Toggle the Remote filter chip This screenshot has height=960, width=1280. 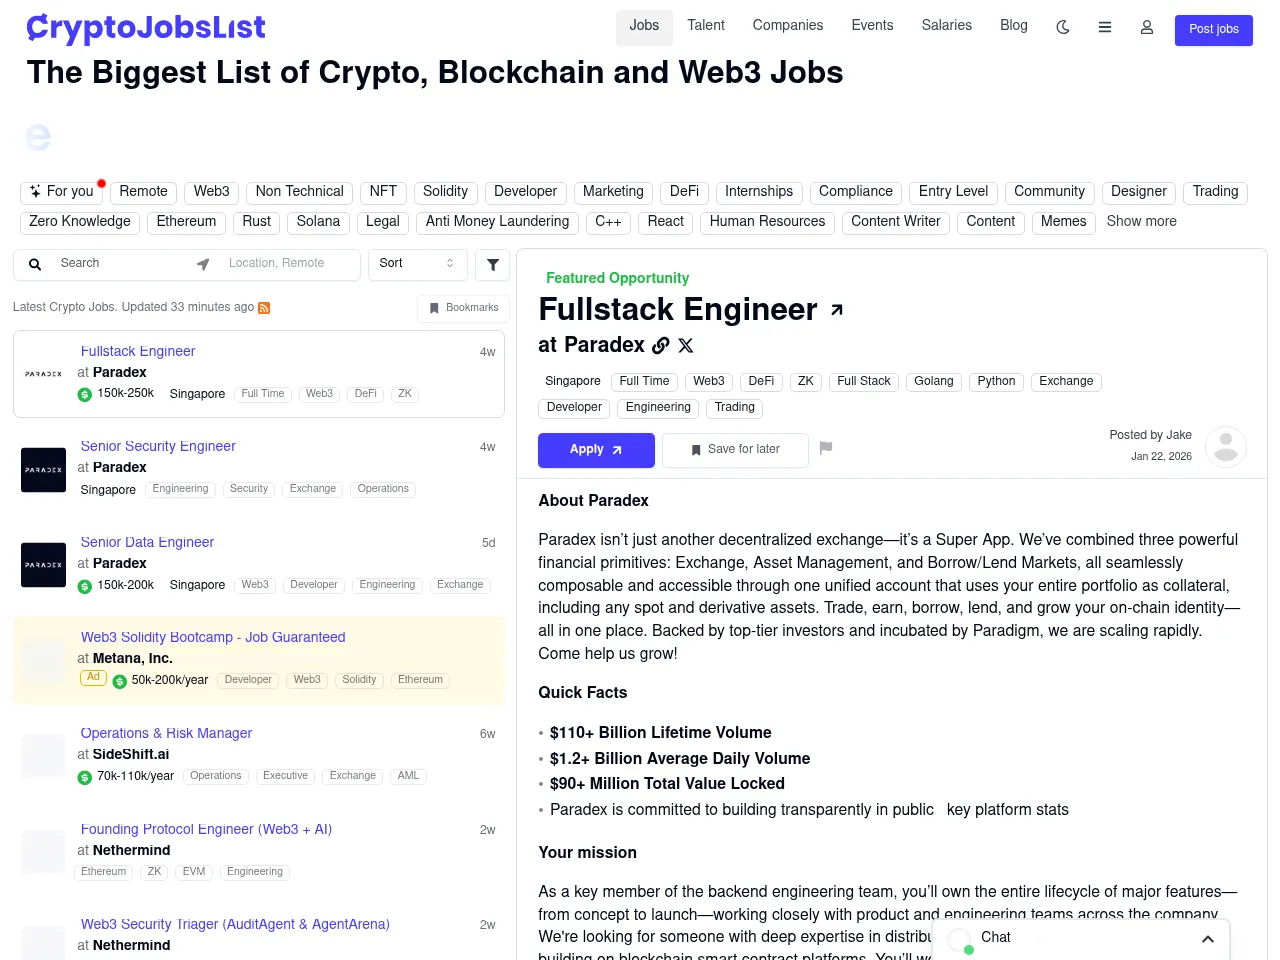click(143, 191)
